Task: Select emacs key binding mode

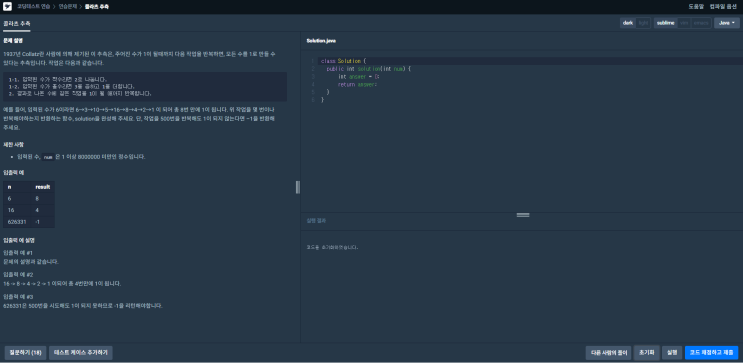Action: coord(700,23)
